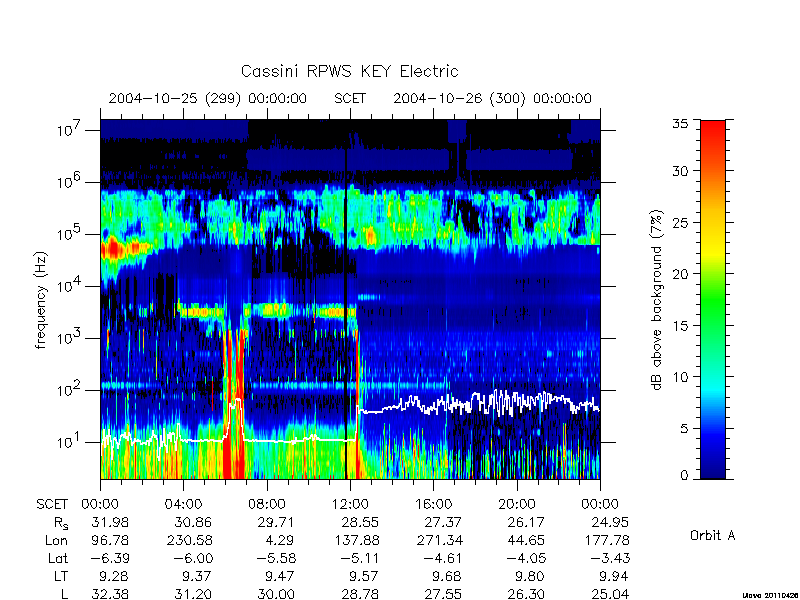This screenshot has height=600, width=800.
Task: Select end date text '2004-10-26 (300) 00:00:00'
Action: tap(492, 98)
